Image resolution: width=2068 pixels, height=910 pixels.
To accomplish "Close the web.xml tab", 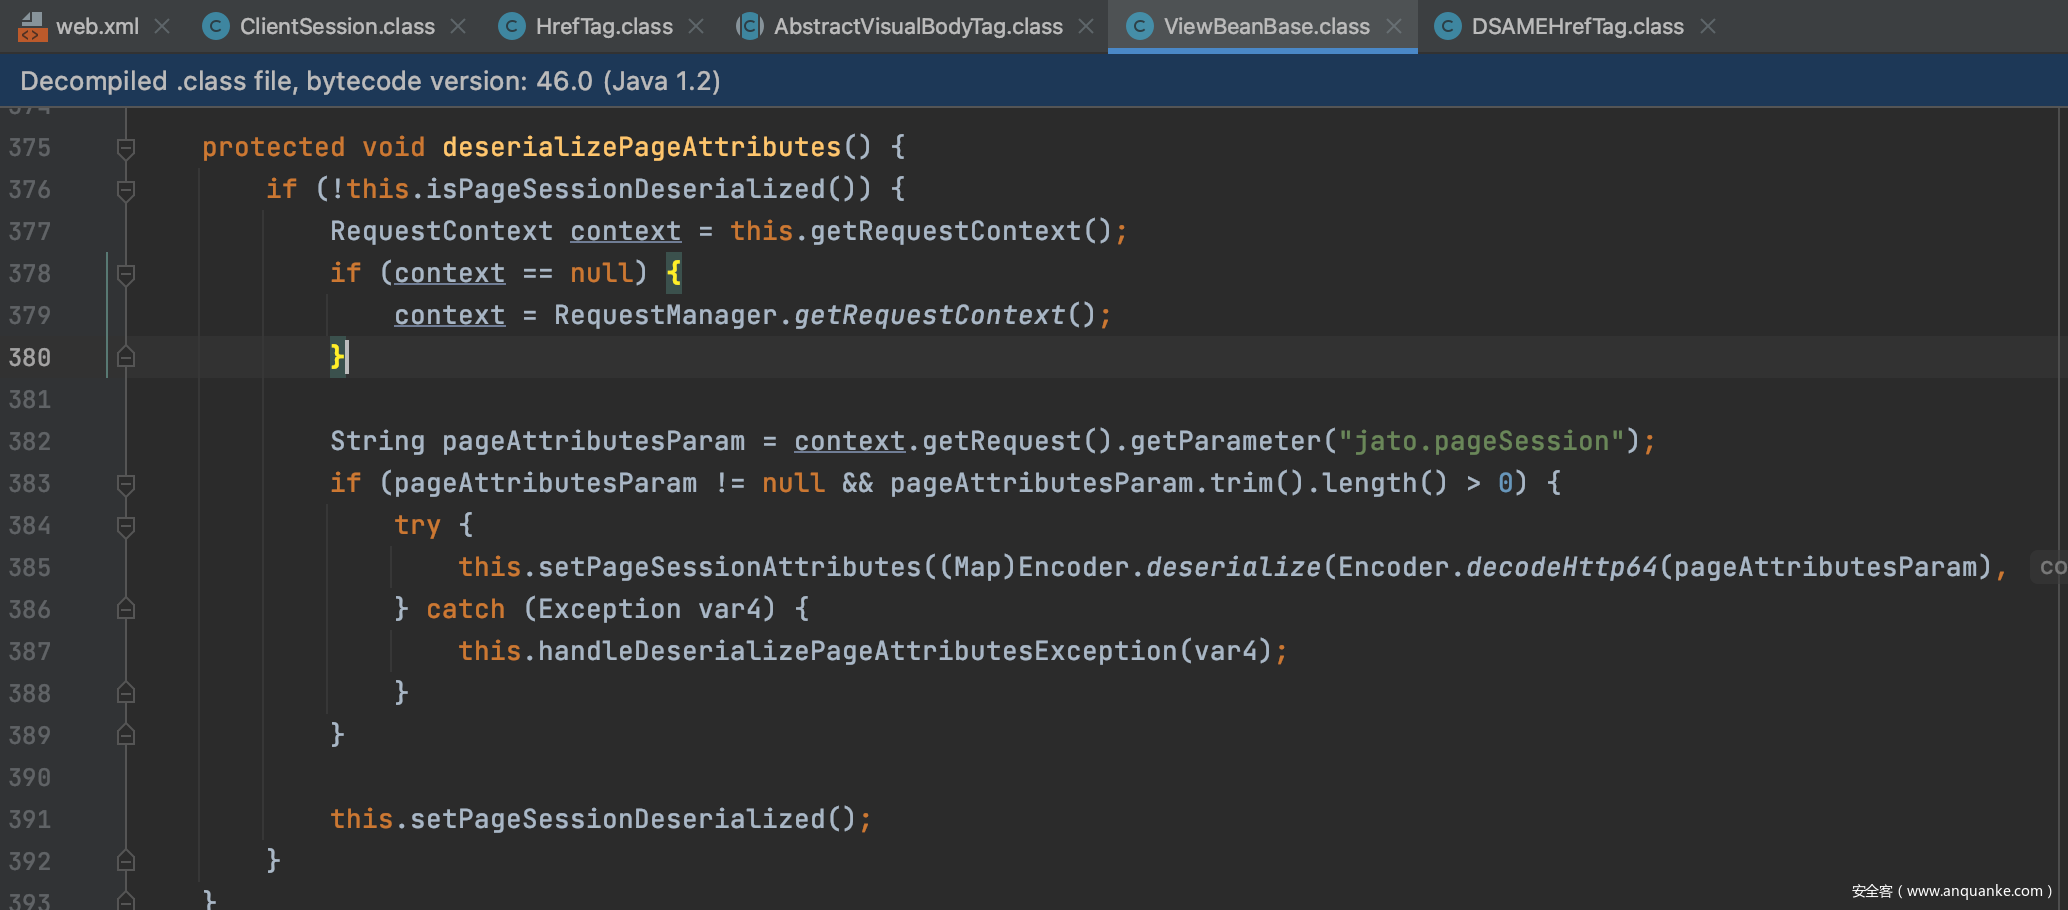I will (x=162, y=27).
